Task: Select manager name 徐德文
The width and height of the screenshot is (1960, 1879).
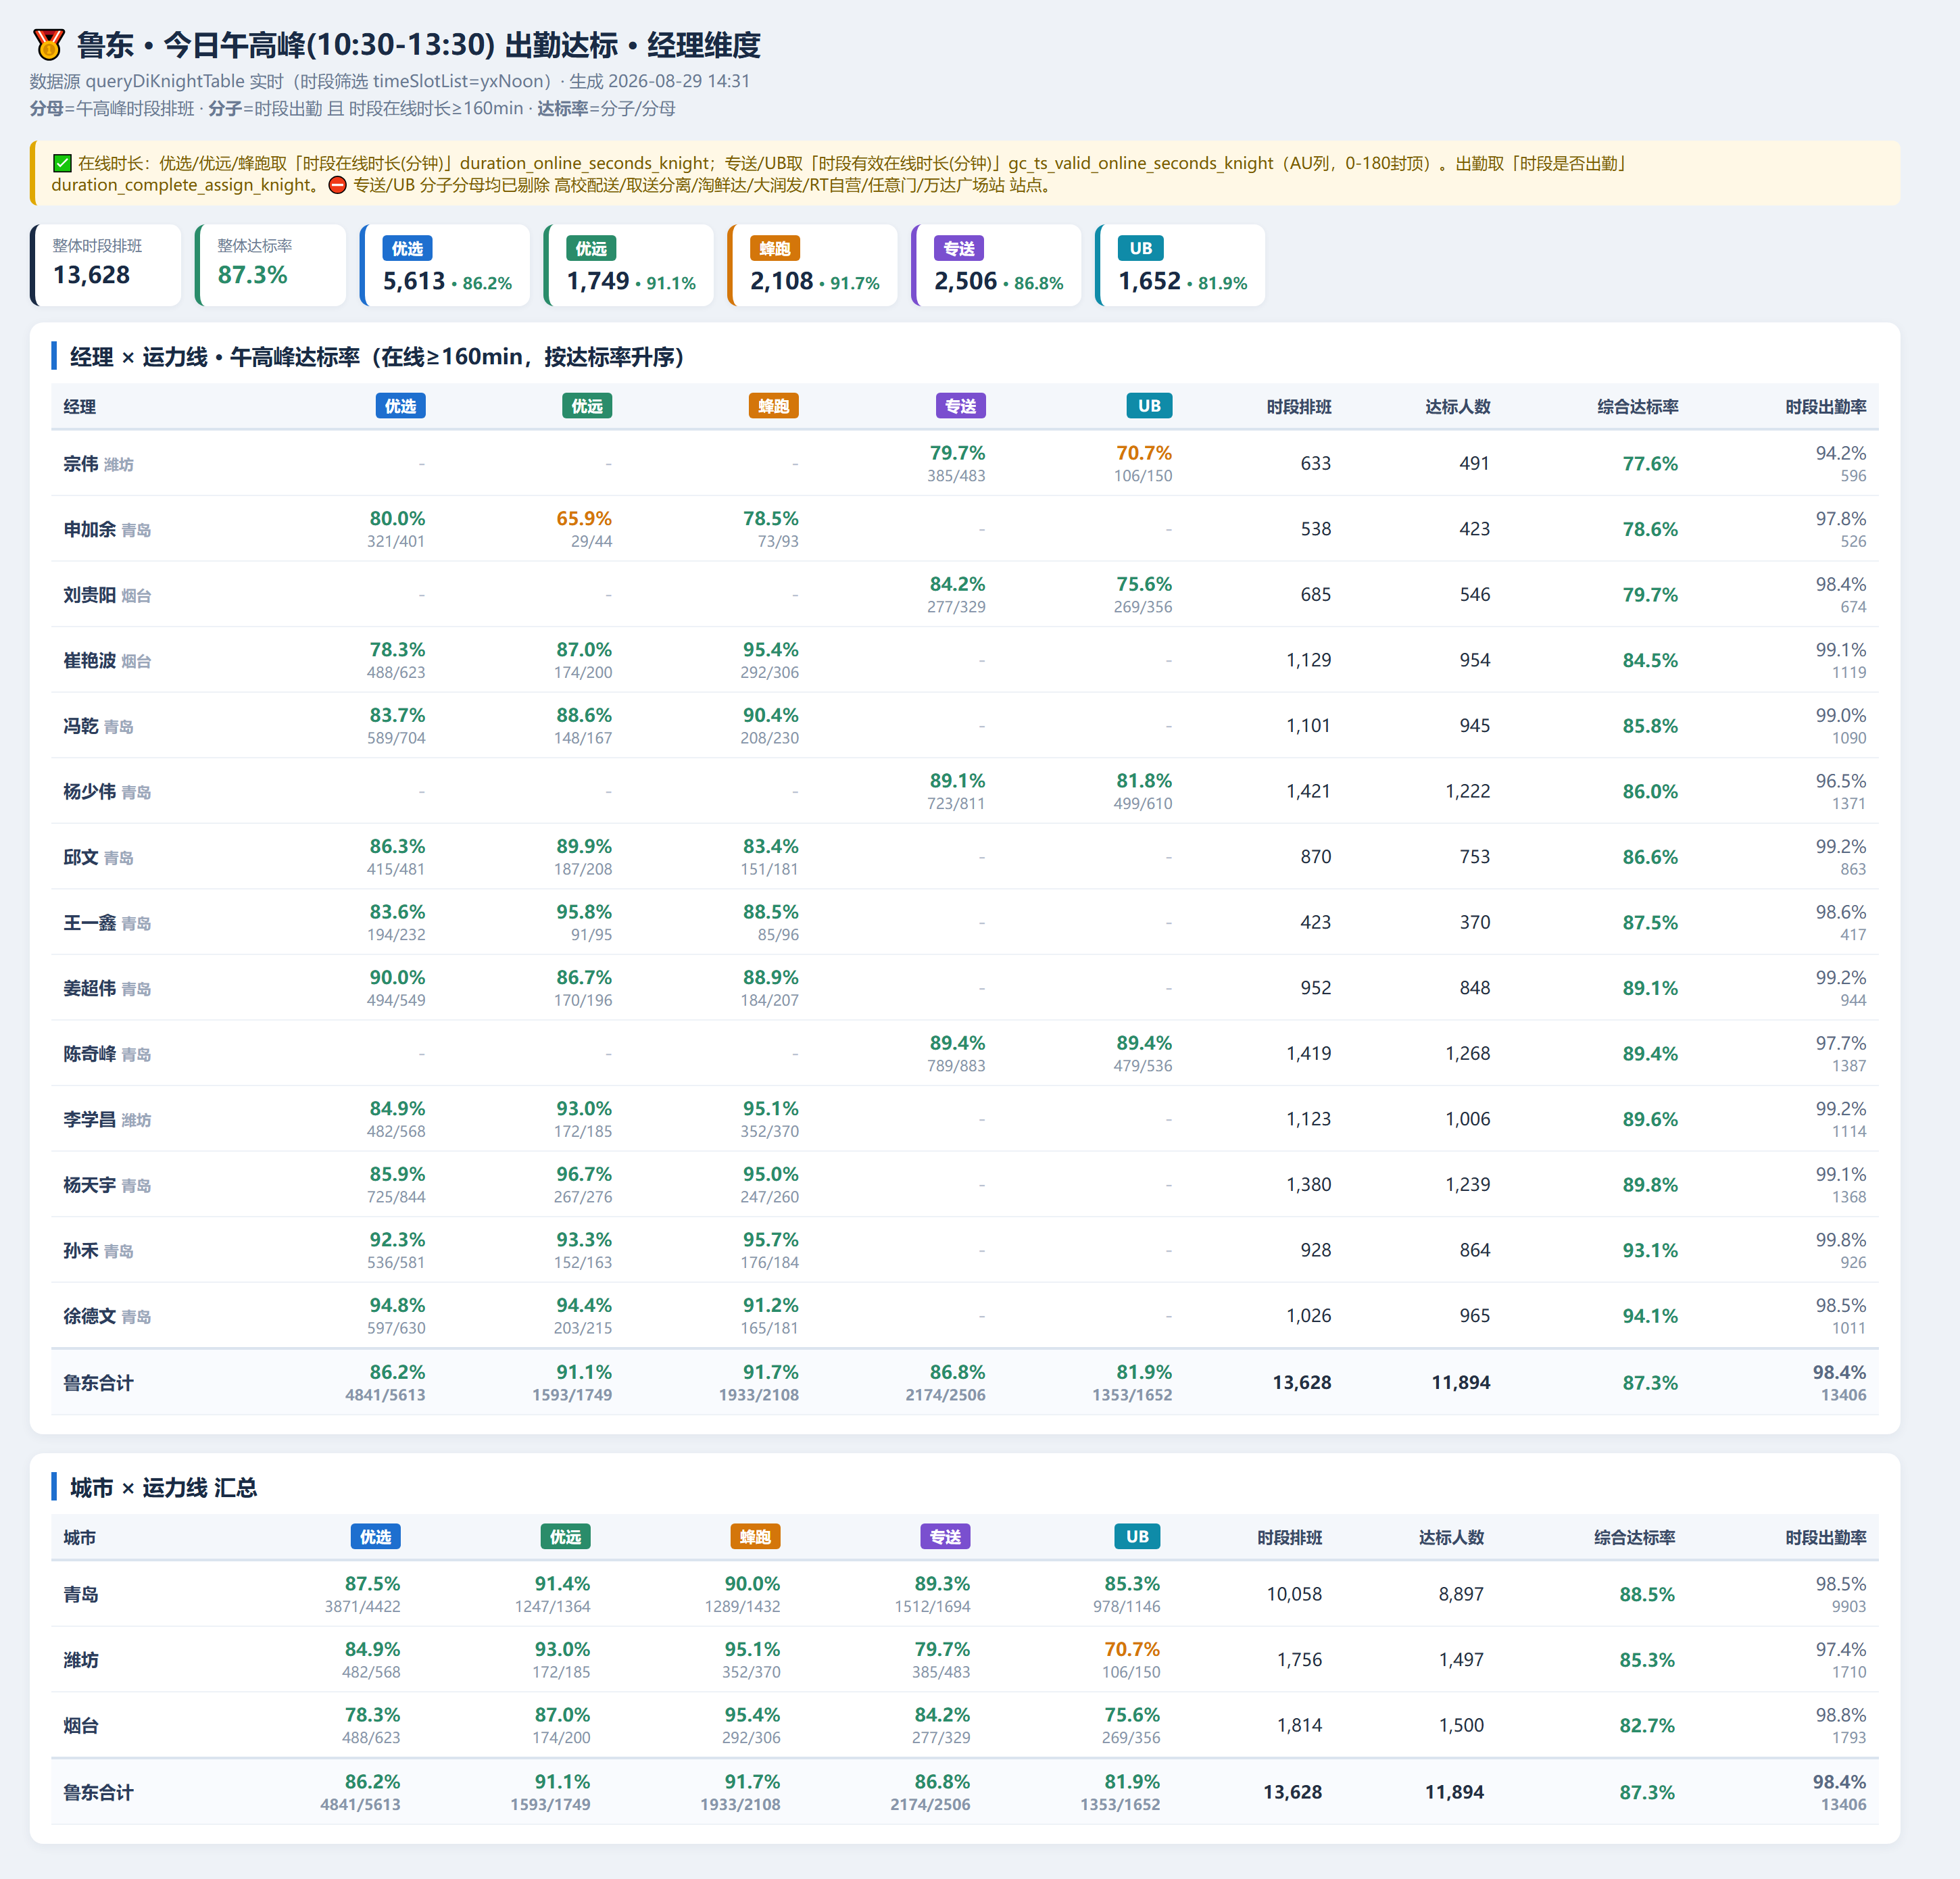Action: tap(90, 1315)
